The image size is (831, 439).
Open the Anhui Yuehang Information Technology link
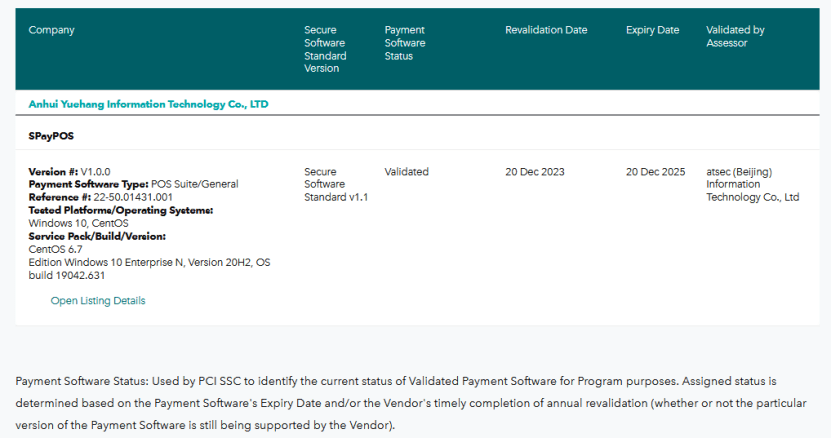[x=148, y=104]
